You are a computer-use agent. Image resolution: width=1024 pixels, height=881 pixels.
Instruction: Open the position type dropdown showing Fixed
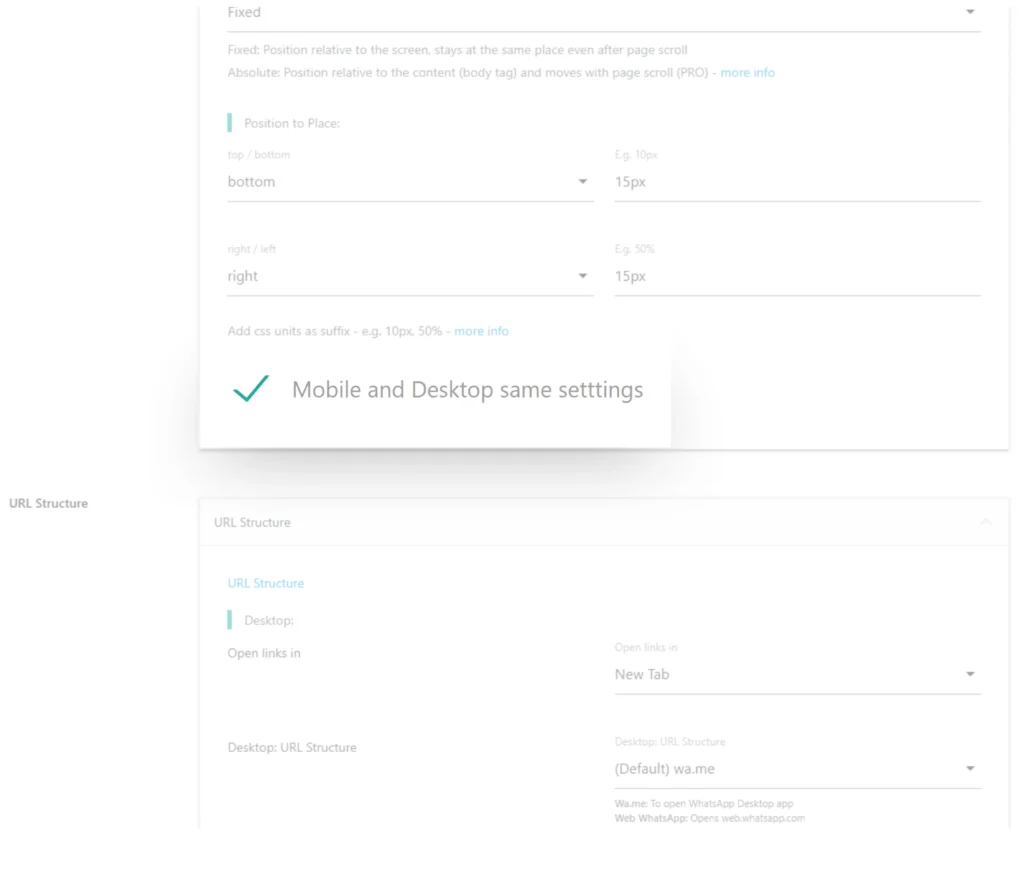600,12
